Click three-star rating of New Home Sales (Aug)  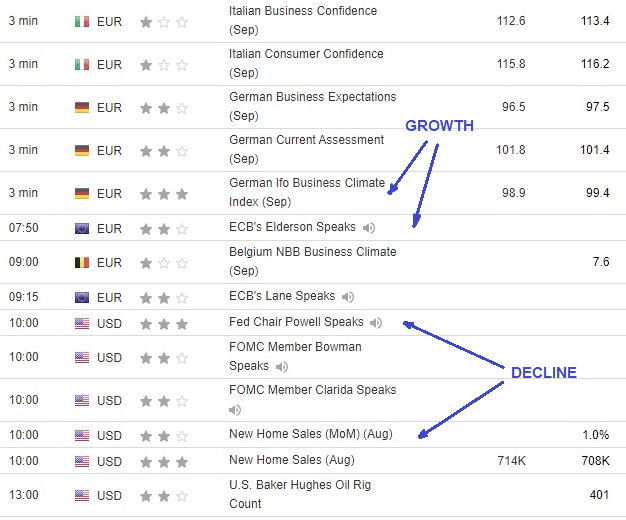click(164, 462)
